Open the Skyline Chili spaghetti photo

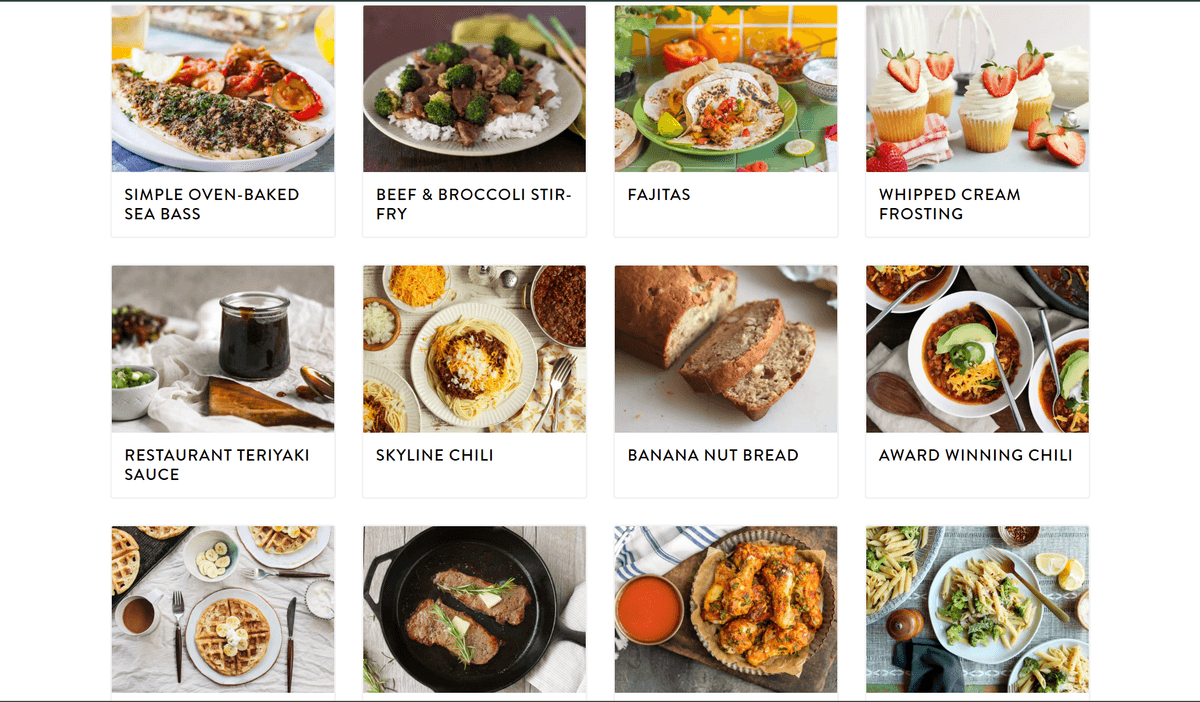[474, 349]
